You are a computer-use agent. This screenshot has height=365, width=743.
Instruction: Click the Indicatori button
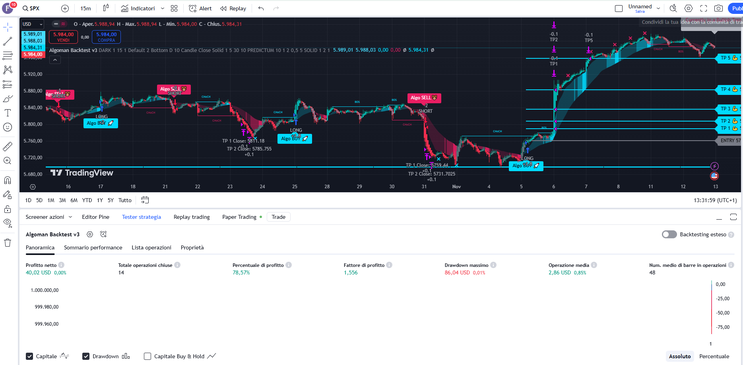139,9
